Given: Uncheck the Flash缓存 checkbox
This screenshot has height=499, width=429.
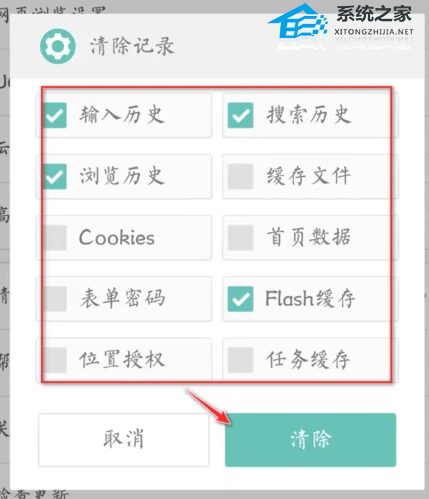Looking at the screenshot, I should tap(240, 299).
